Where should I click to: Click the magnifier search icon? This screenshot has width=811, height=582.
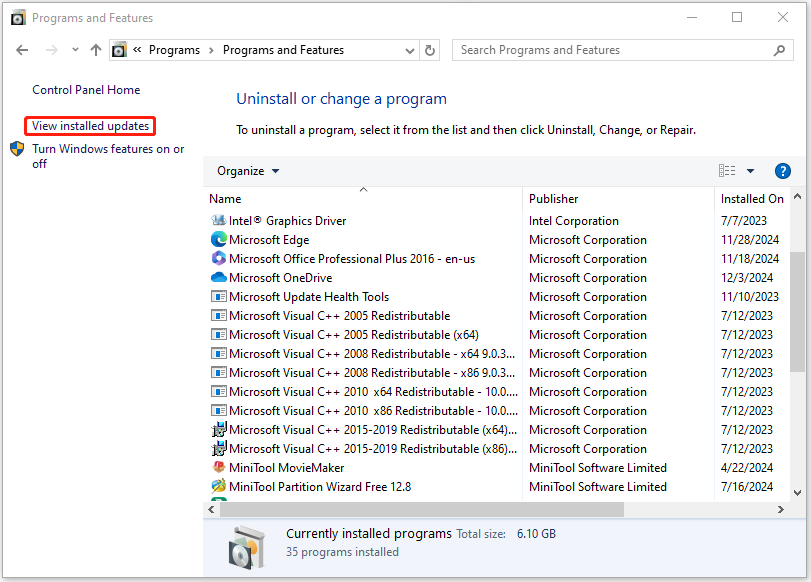click(x=779, y=50)
